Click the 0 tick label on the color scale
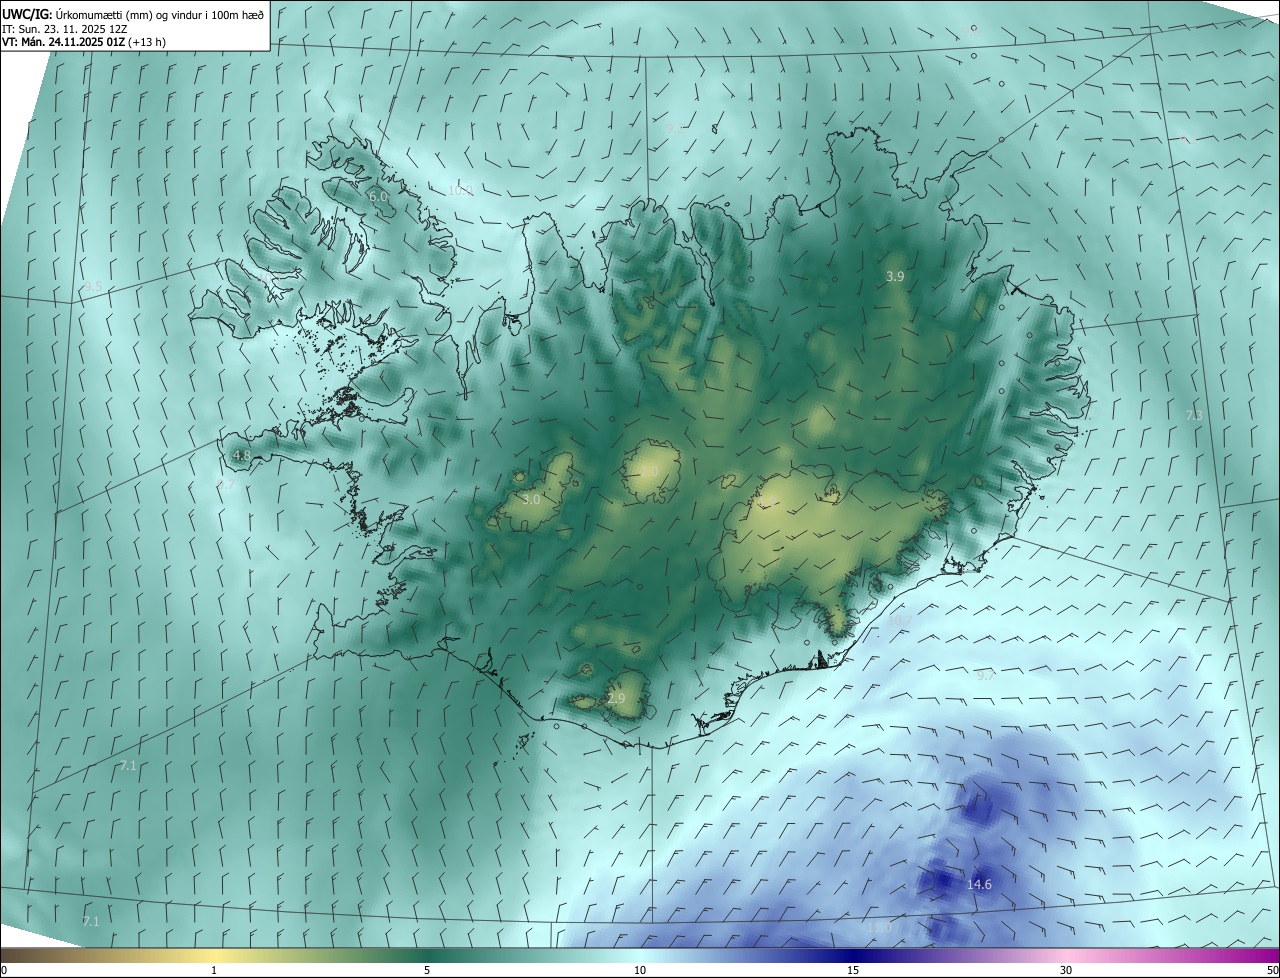Image resolution: width=1280 pixels, height=978 pixels. pos(4,970)
